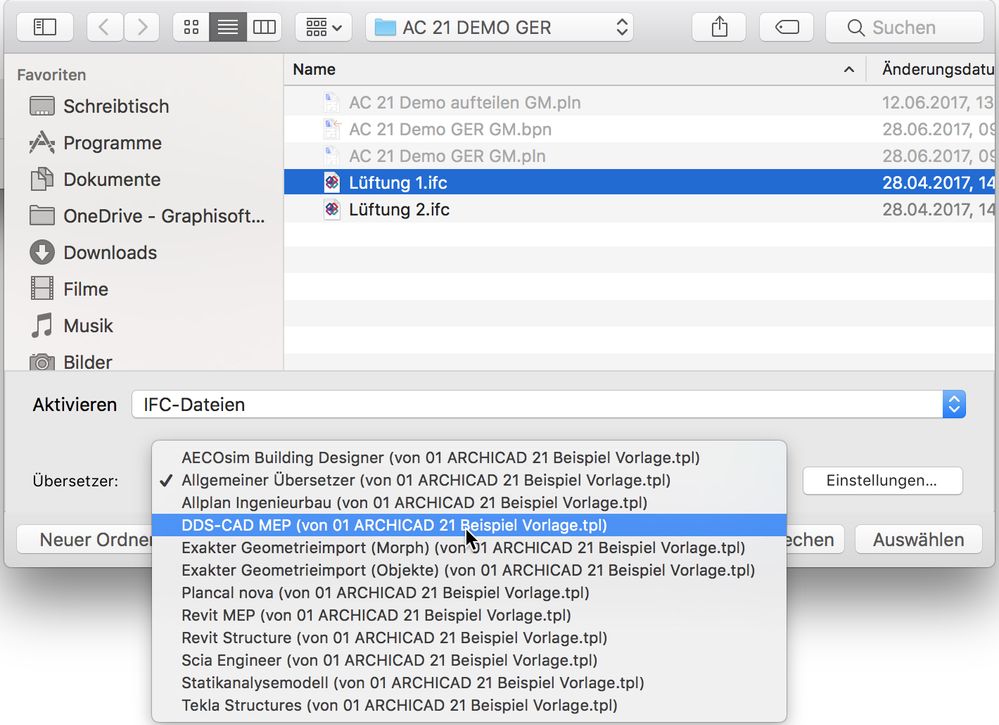Choose Revit Structure translator
This screenshot has width=999, height=725.
tap(469, 638)
